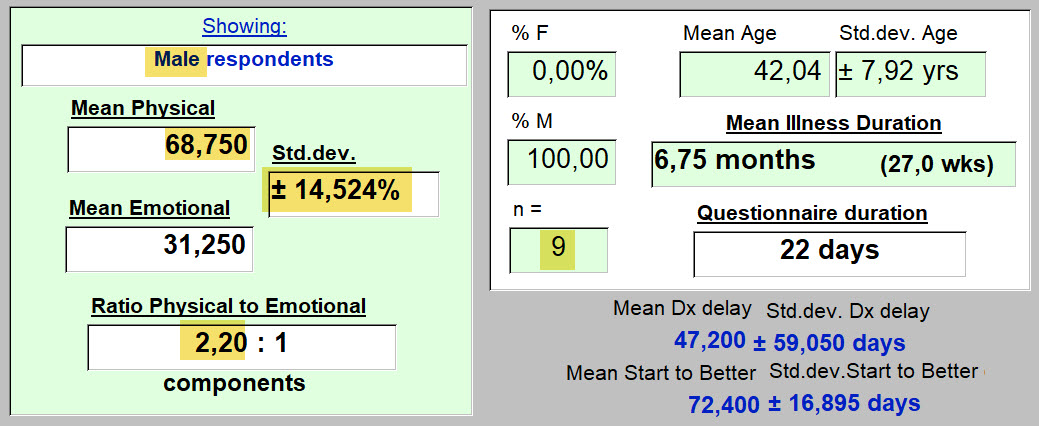1039x426 pixels.
Task: Open the 'Showing:' link
Action: tap(245, 27)
